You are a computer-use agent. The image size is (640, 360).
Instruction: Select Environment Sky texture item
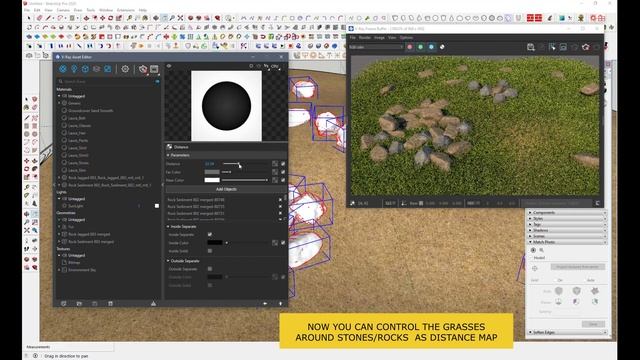point(82,270)
